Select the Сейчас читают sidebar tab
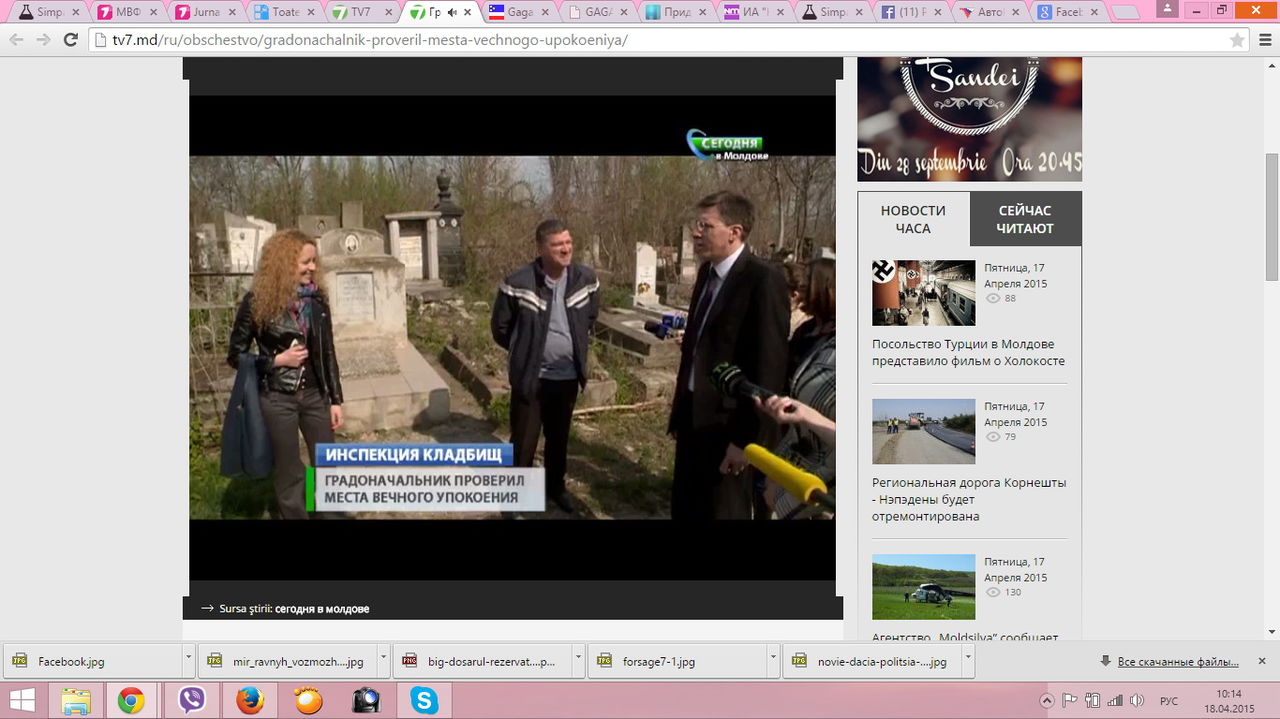1280x719 pixels. [1025, 219]
